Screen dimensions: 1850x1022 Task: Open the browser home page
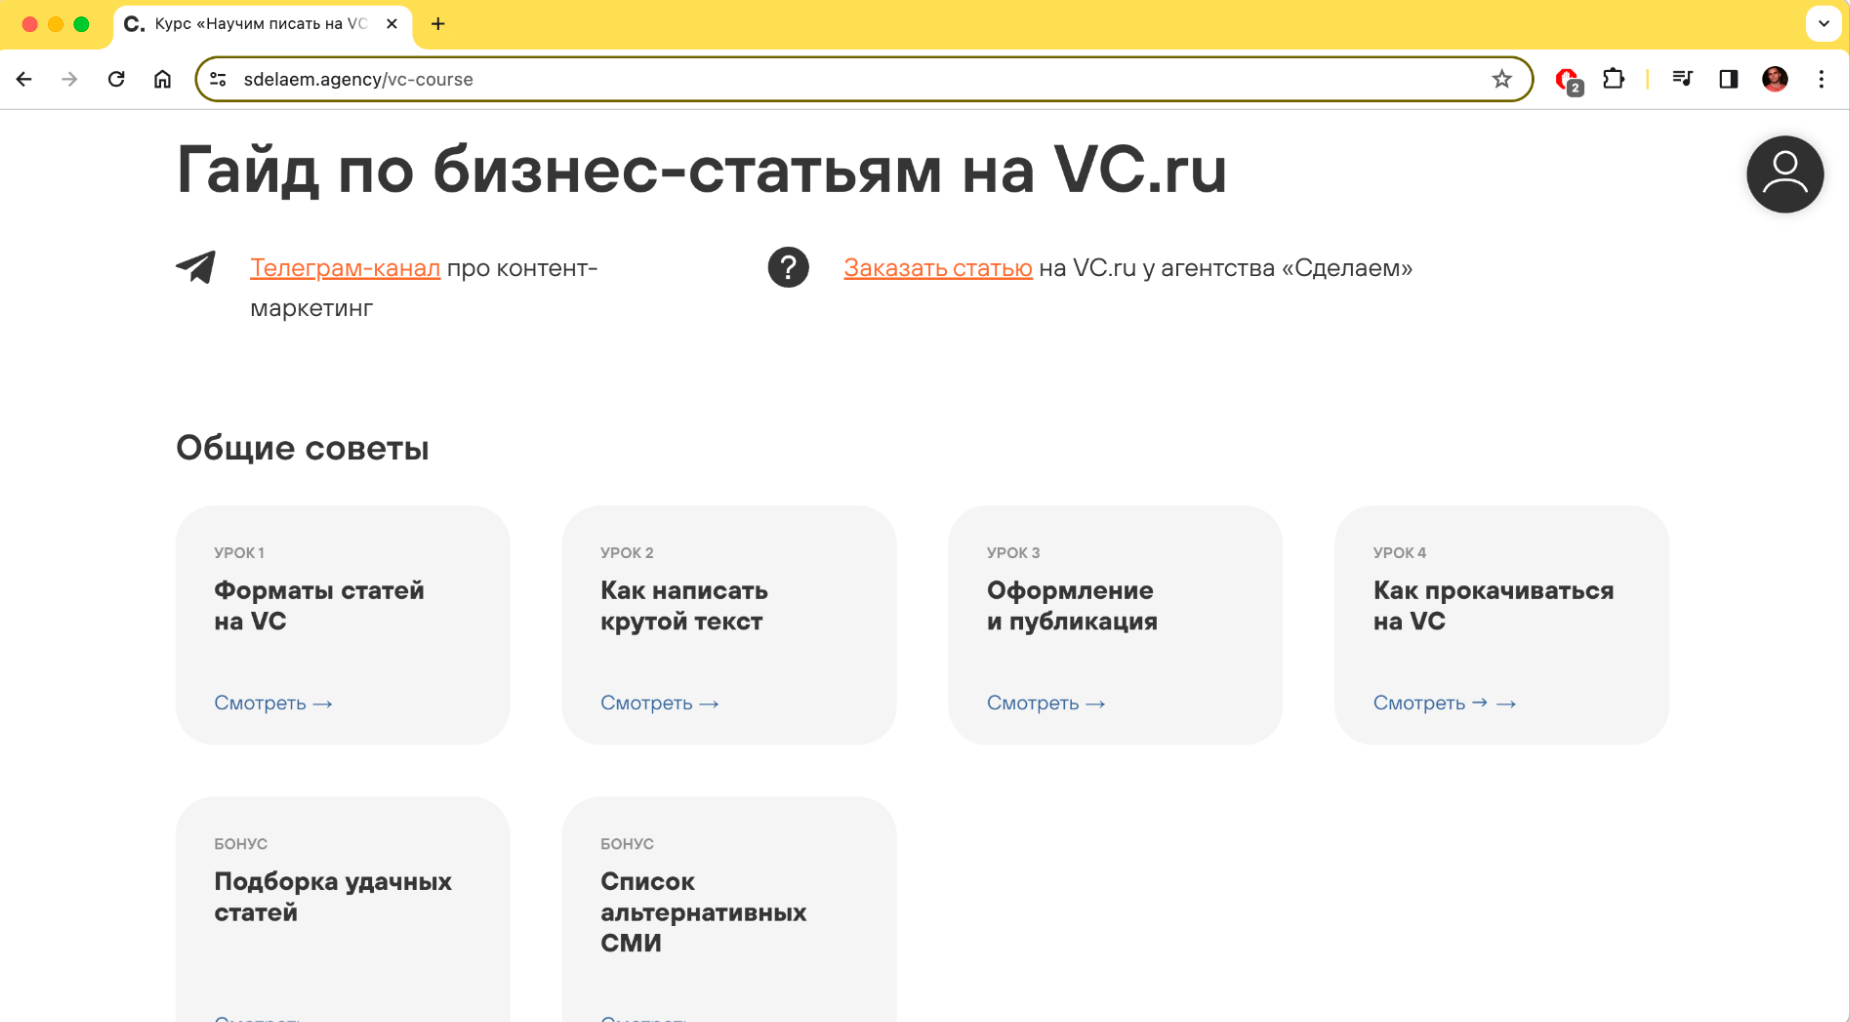pyautogui.click(x=162, y=79)
